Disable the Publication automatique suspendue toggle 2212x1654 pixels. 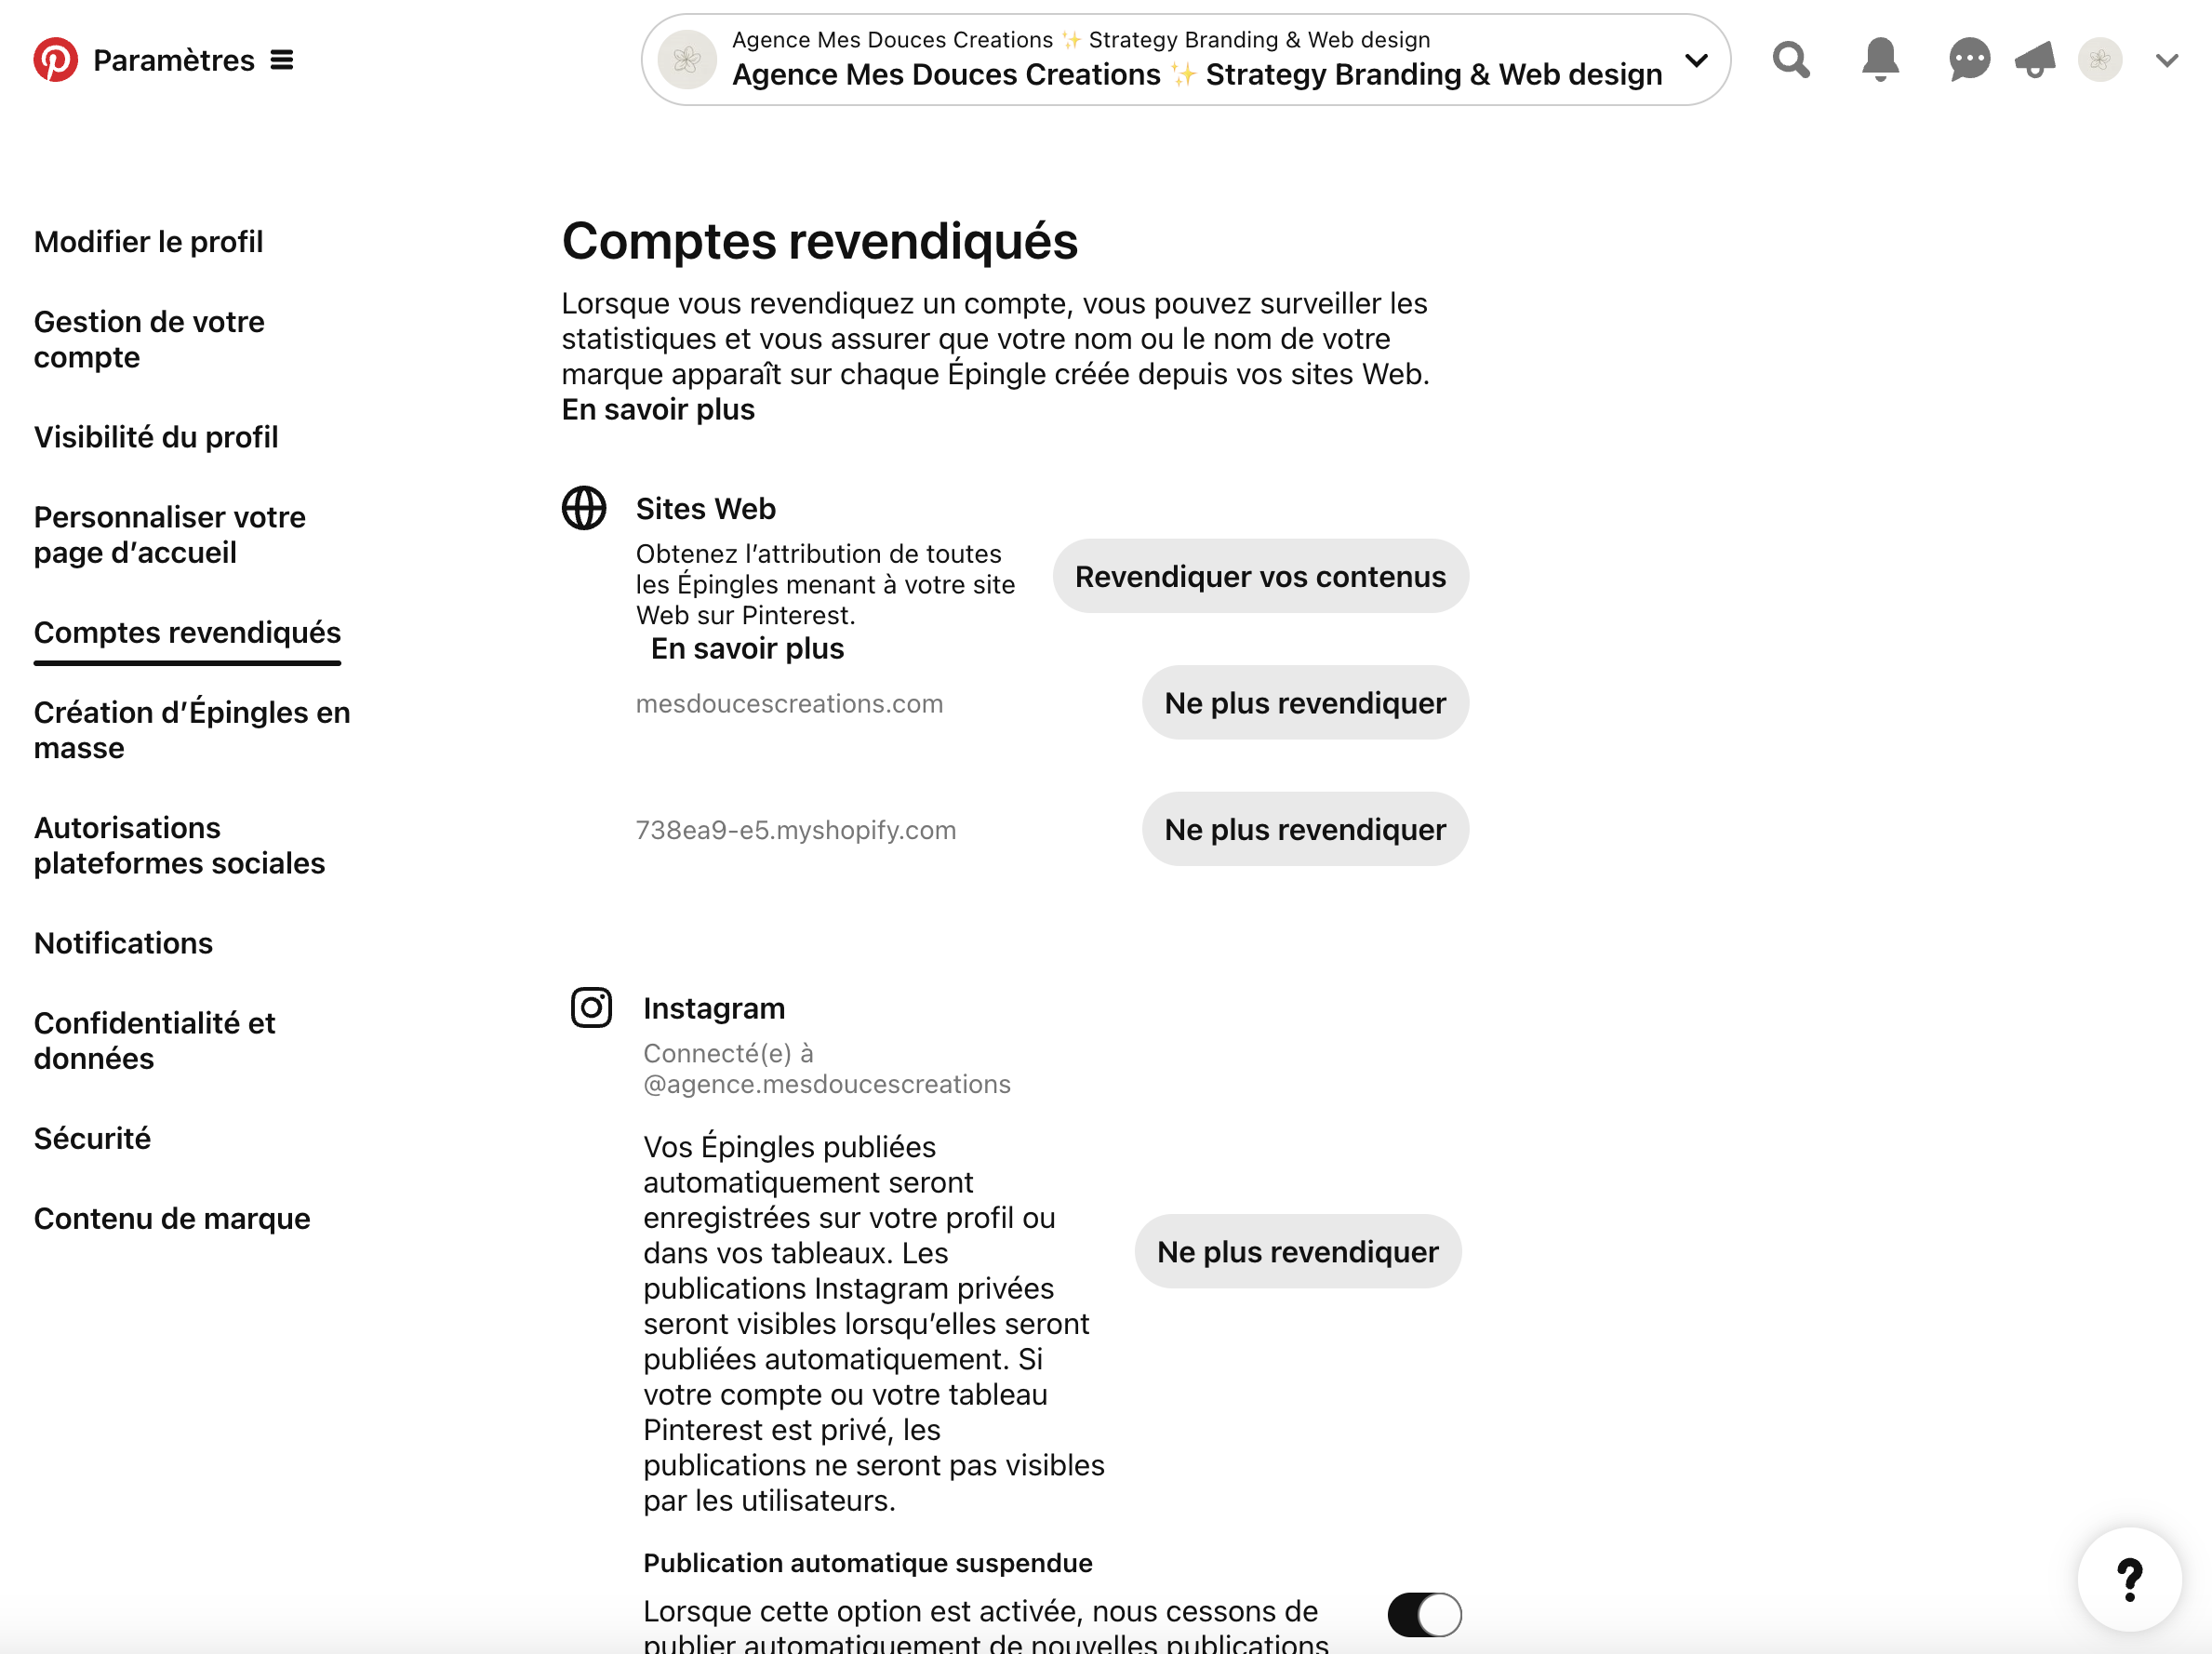point(1424,1613)
